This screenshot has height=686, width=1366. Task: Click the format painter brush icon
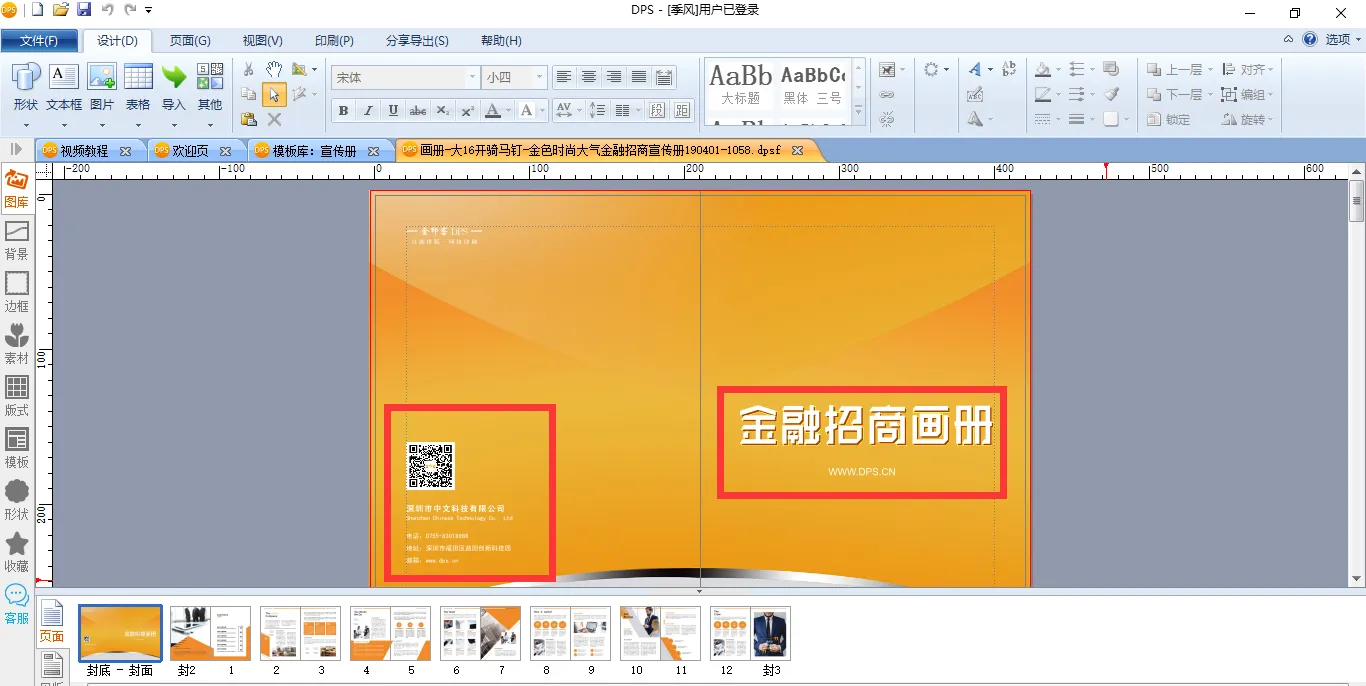1111,94
